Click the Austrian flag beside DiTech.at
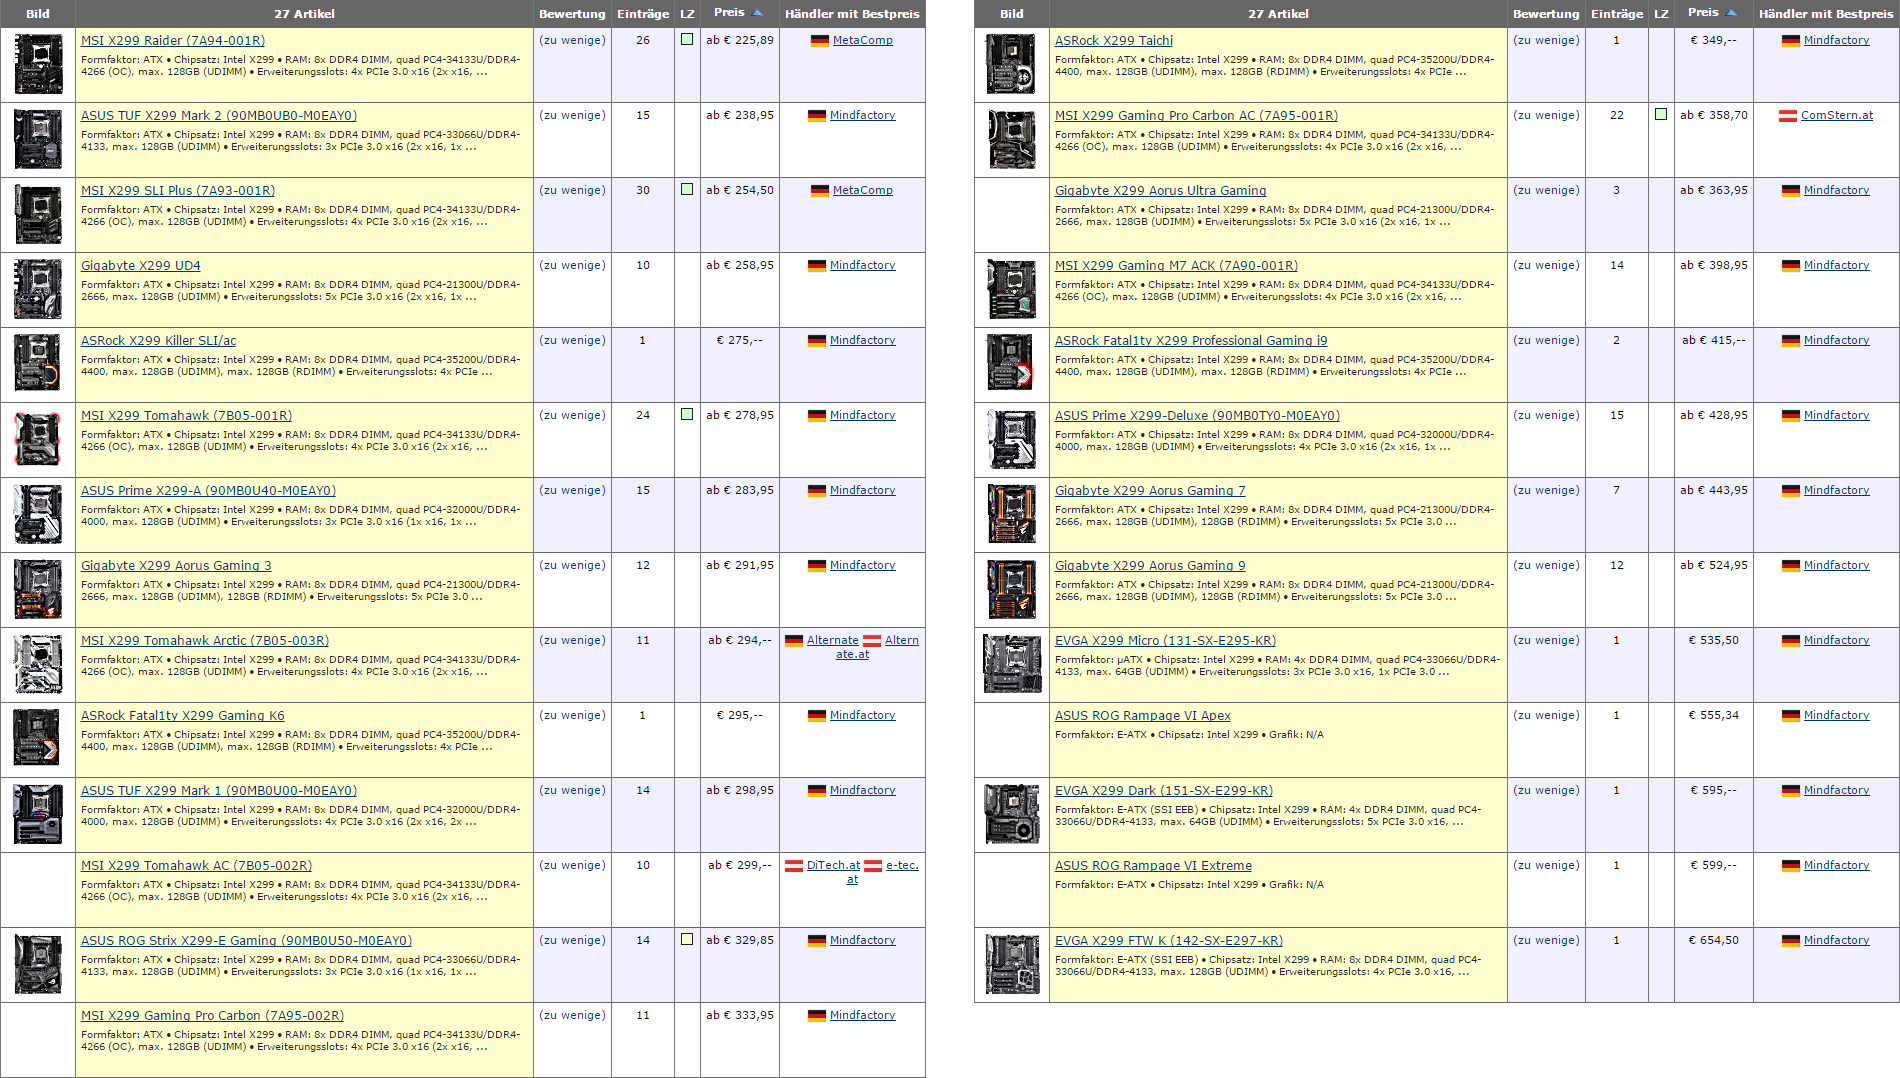The width and height of the screenshot is (1900, 1078). [794, 866]
